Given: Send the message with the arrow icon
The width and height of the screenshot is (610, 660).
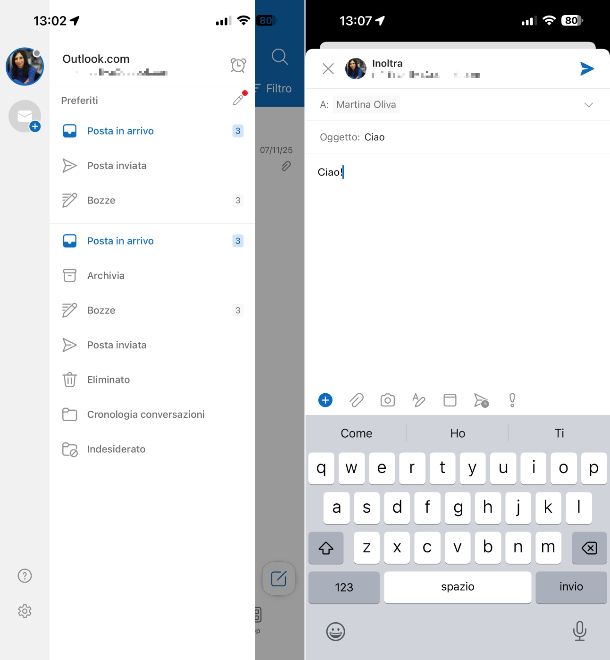Looking at the screenshot, I should (x=586, y=69).
